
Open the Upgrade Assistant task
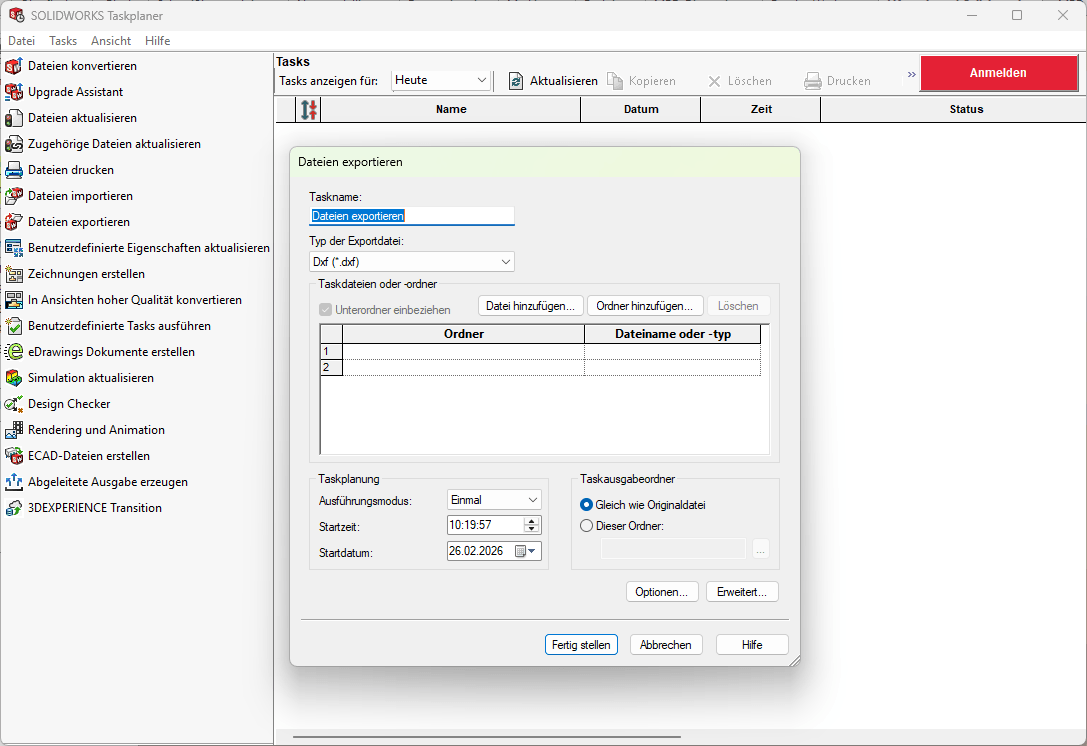coord(73,92)
